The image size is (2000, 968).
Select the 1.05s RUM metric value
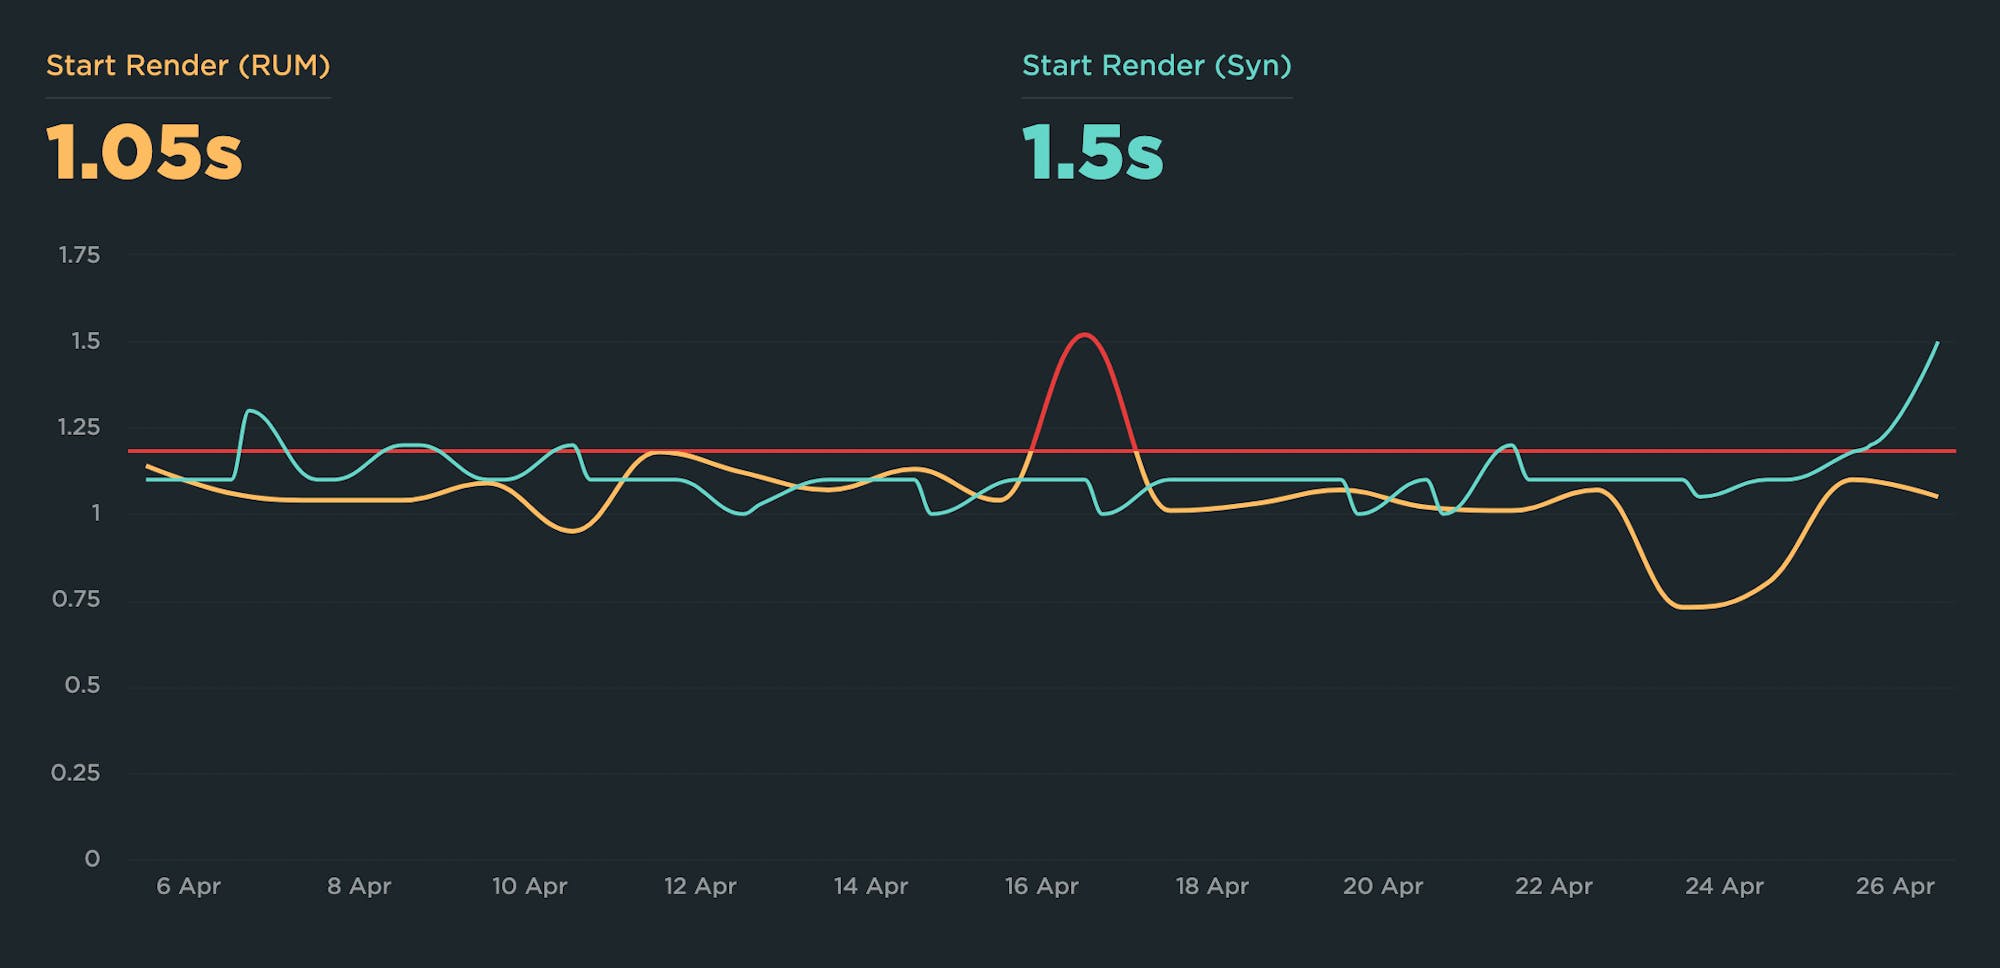(x=144, y=153)
